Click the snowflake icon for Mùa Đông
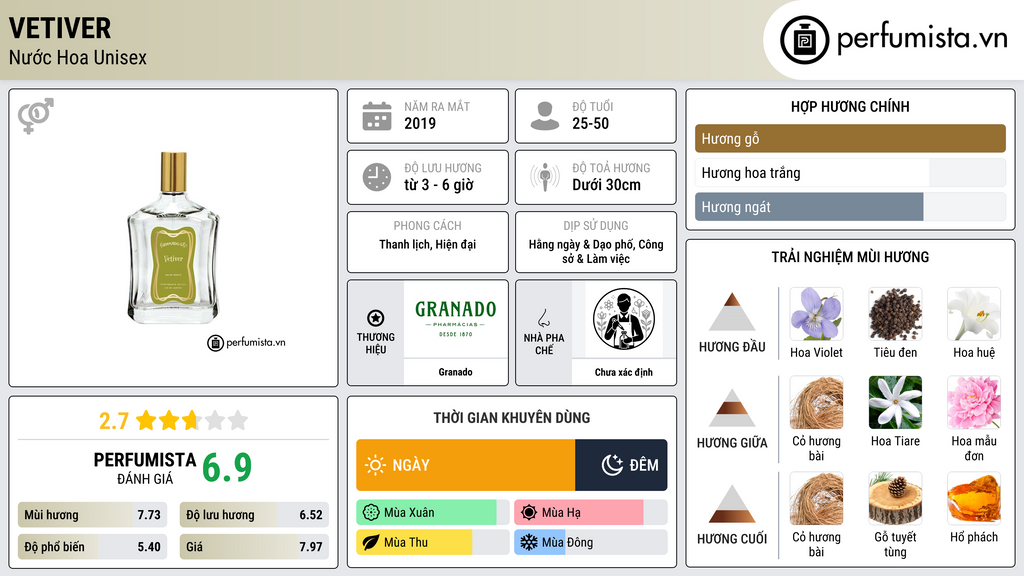The height and width of the screenshot is (576, 1024). (x=529, y=542)
